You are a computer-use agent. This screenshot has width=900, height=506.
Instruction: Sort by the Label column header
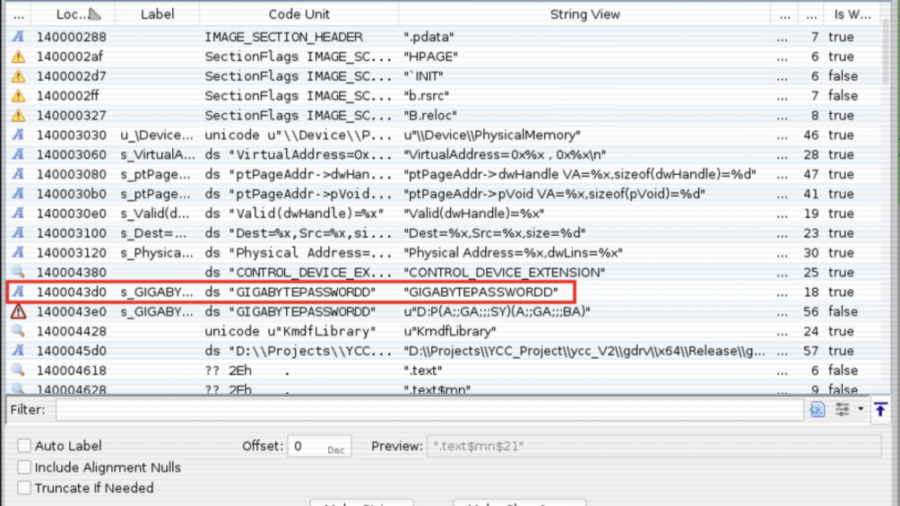[x=157, y=14]
